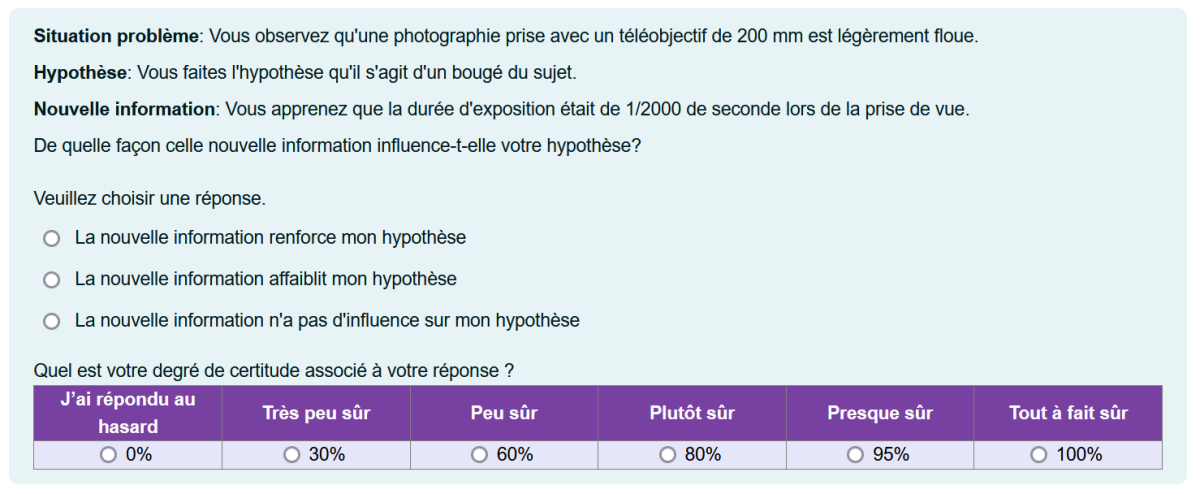Choose the 'n'a pas d'influence' radio button
Viewport: 1200px width, 494px height.
[52, 321]
